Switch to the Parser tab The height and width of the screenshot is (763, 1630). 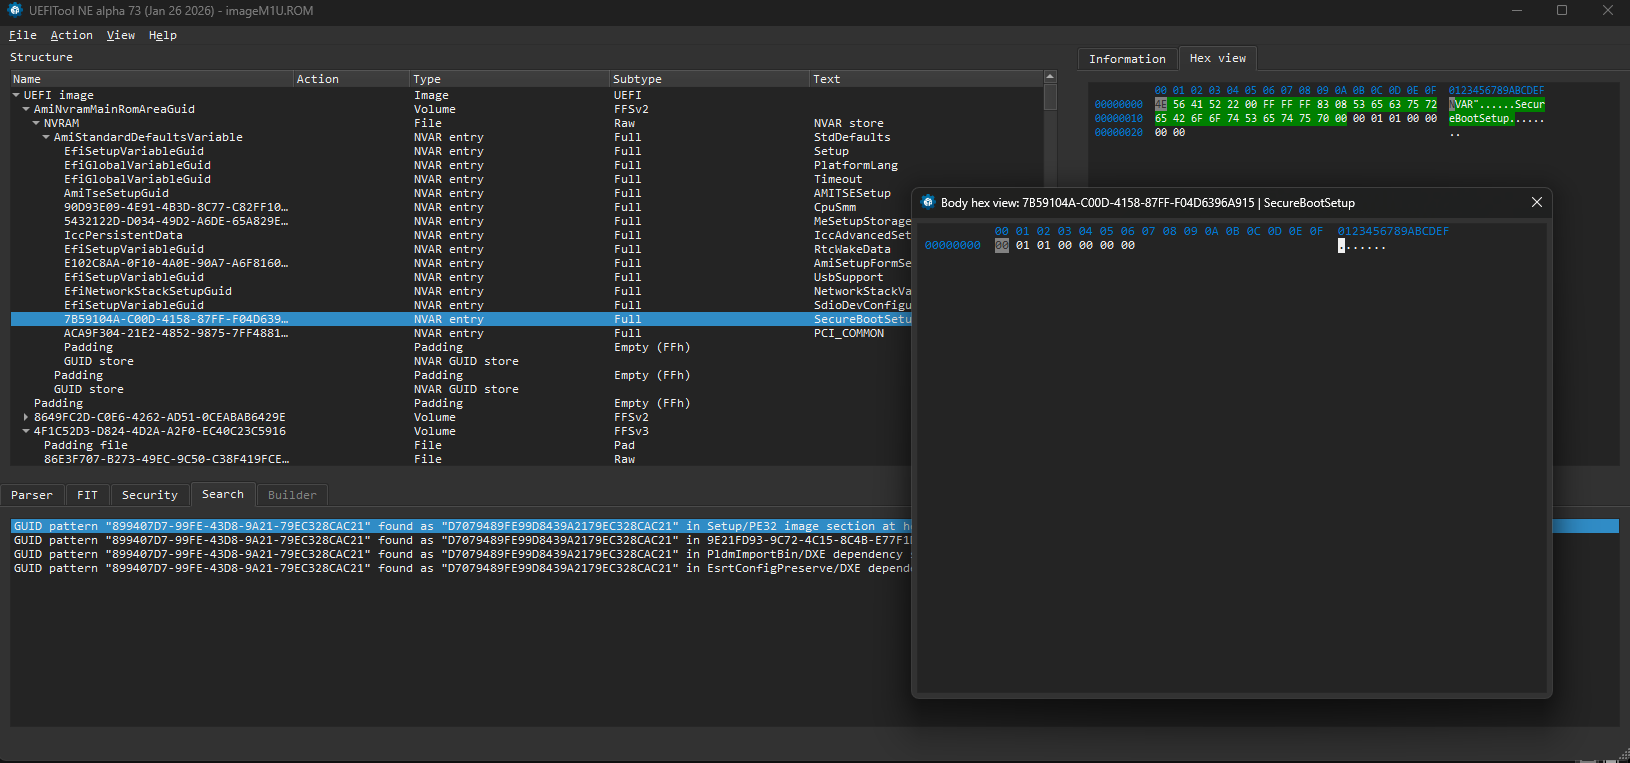point(32,495)
